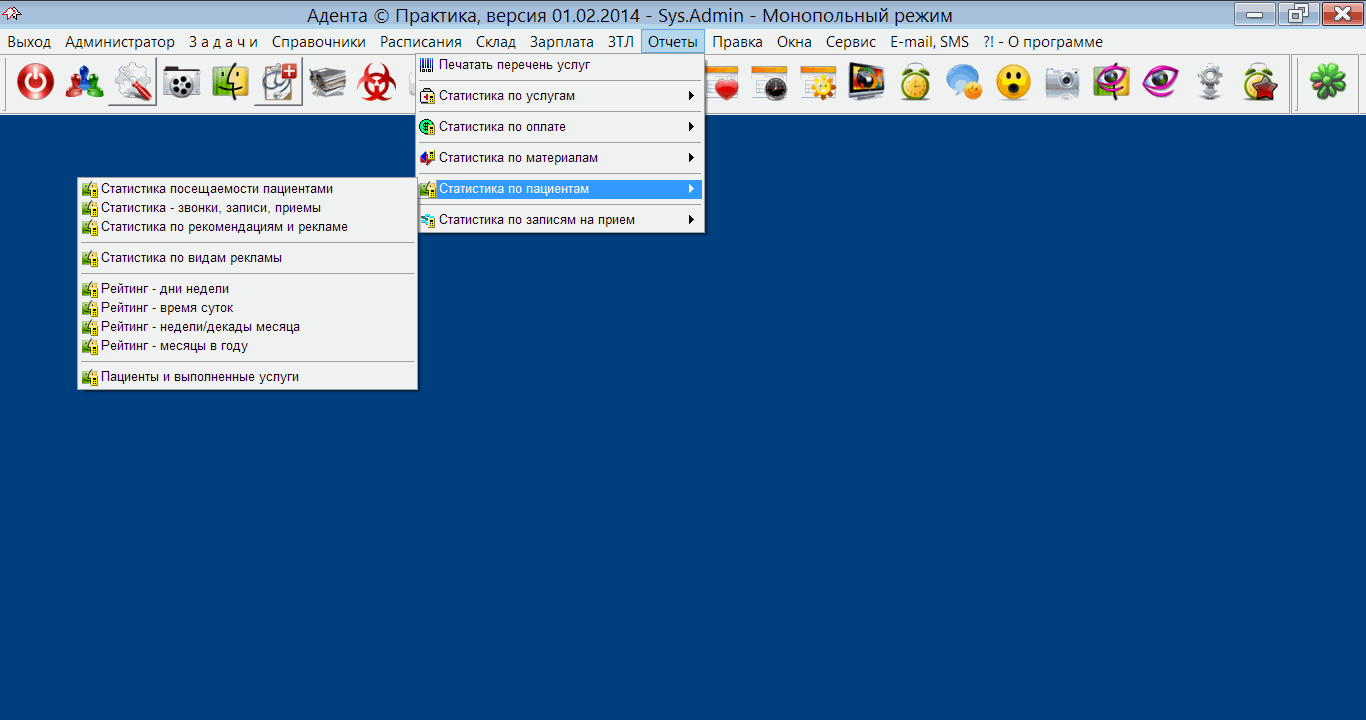This screenshot has width=1366, height=720.
Task: Choose Статистика посещаемости пациентами
Action: (x=216, y=189)
